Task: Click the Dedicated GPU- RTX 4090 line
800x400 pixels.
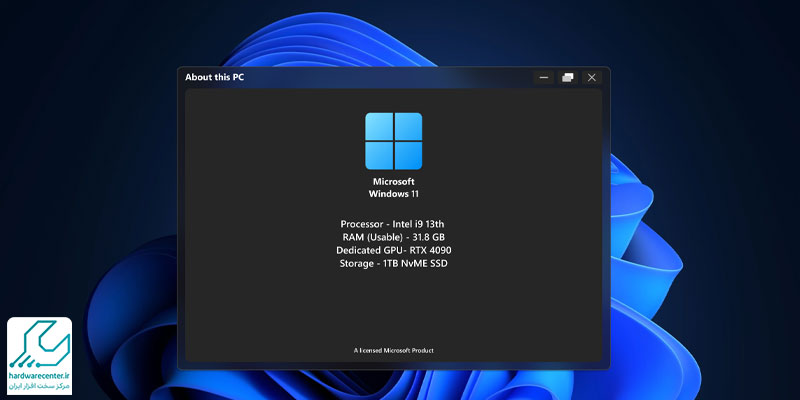Action: click(393, 251)
